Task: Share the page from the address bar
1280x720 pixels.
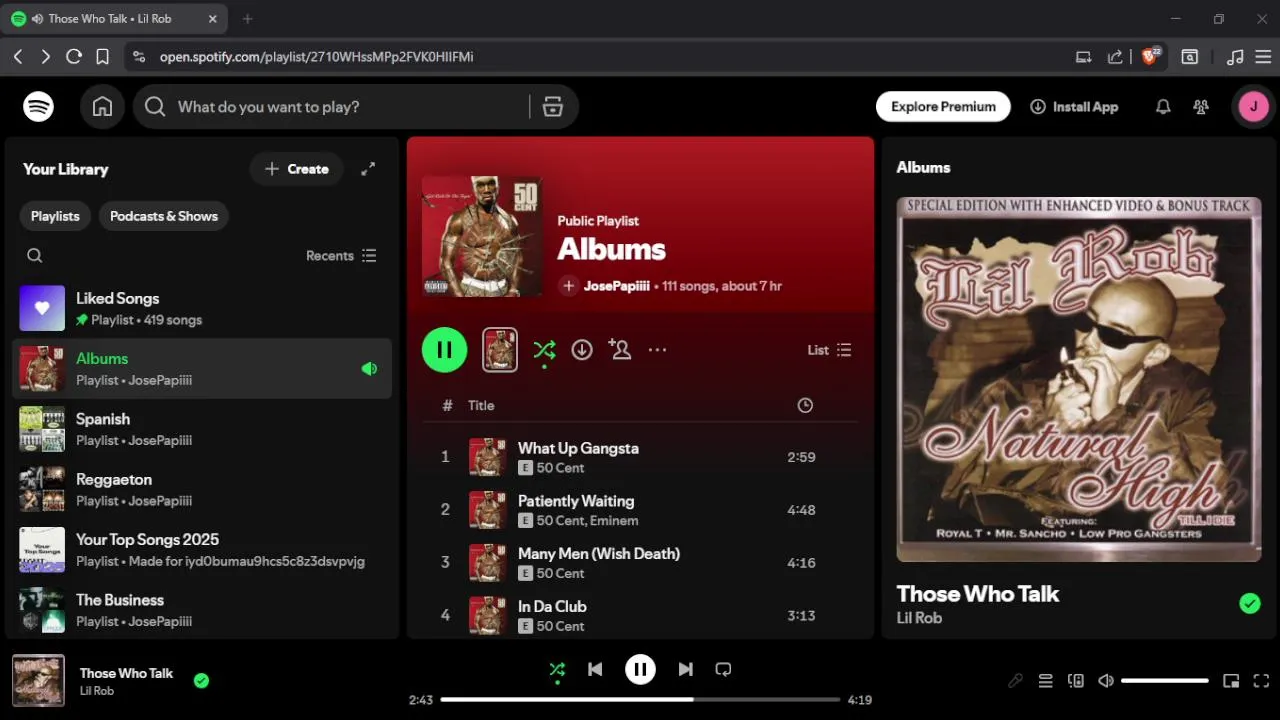Action: (1115, 57)
